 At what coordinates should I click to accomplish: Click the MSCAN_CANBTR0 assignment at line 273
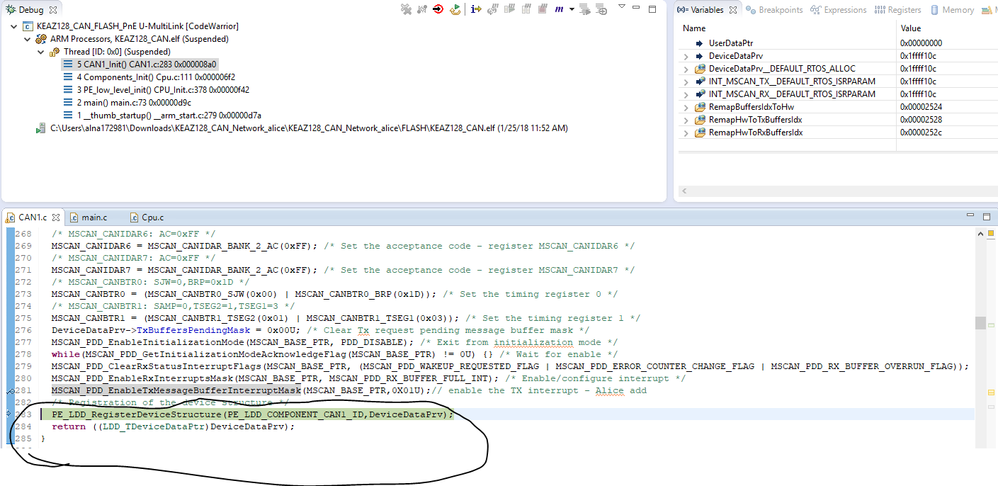point(245,293)
